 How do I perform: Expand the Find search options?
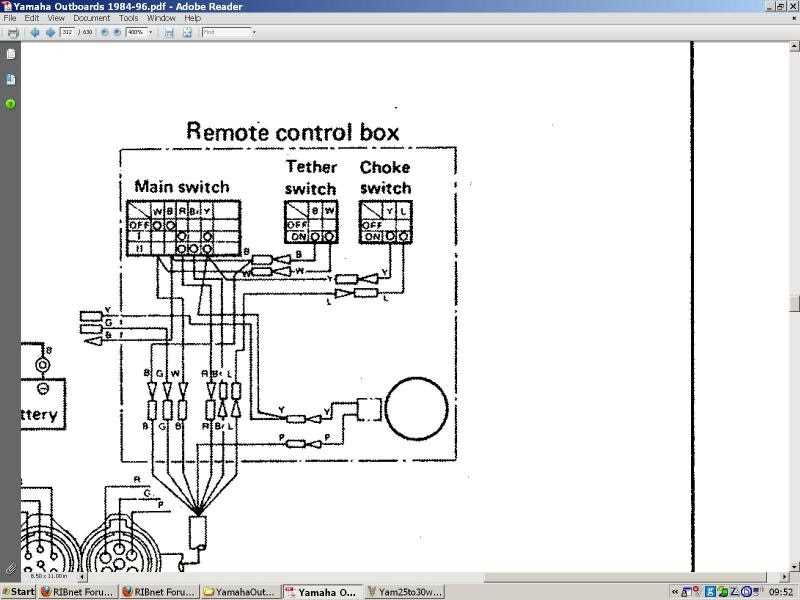click(253, 32)
